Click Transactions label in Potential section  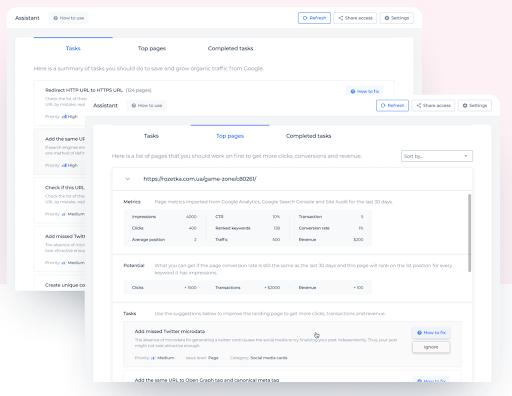[x=228, y=288]
